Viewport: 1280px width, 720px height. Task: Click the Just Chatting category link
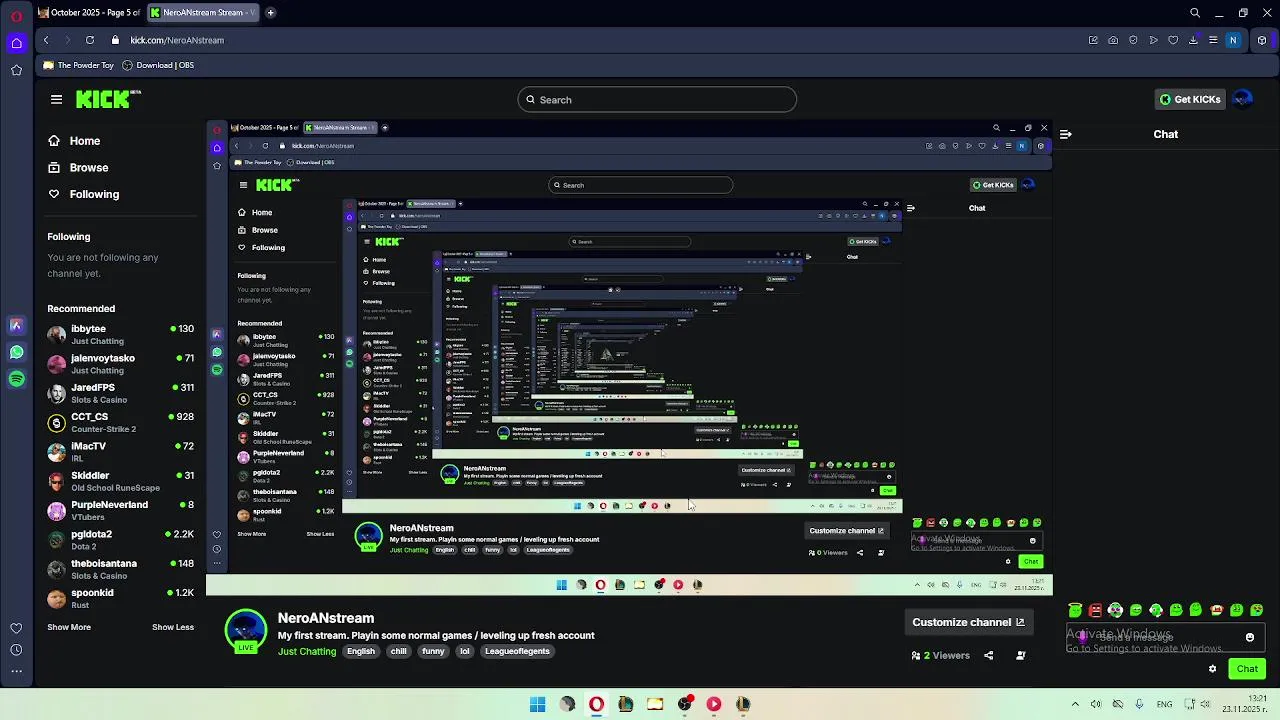[307, 651]
